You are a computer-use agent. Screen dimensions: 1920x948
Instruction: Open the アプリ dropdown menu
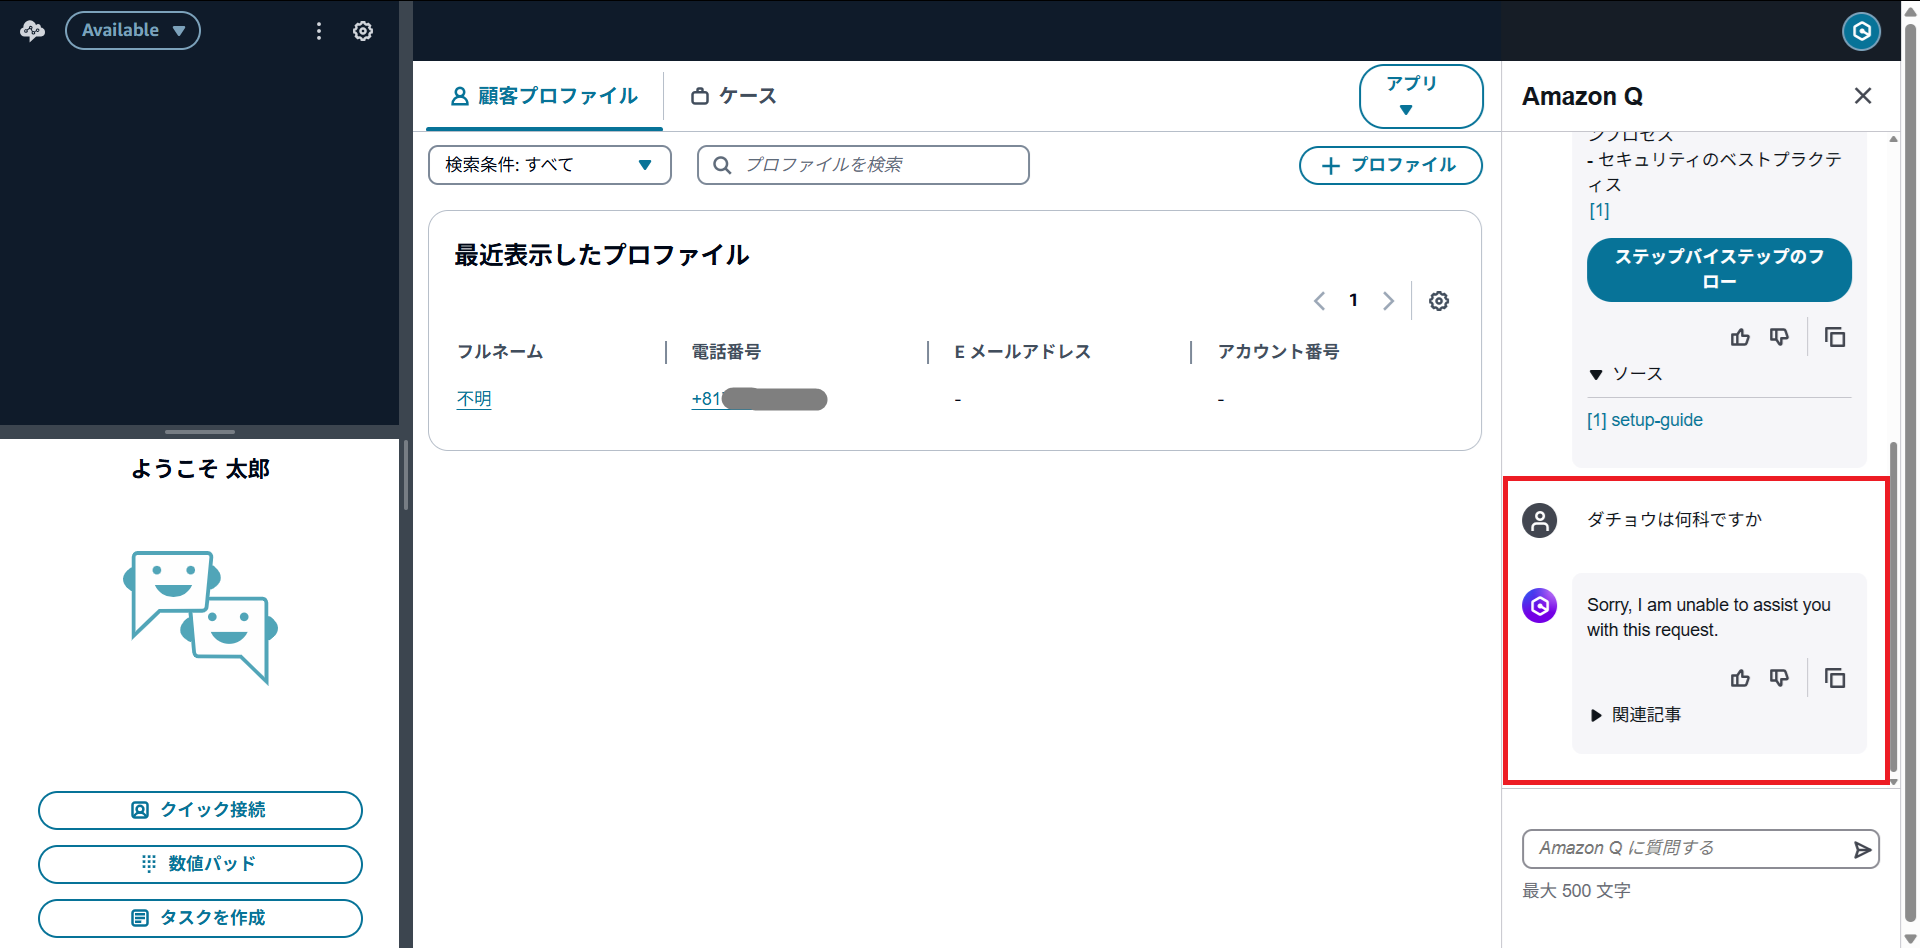pyautogui.click(x=1420, y=96)
